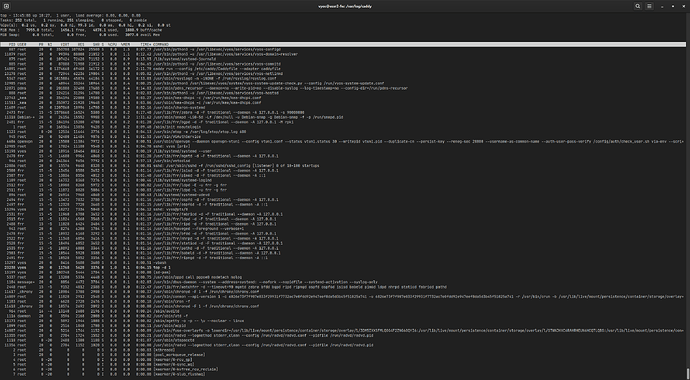Select the /sbin/init process row
Image resolution: width=690 pixels, height=380 pixels.
coord(343,127)
